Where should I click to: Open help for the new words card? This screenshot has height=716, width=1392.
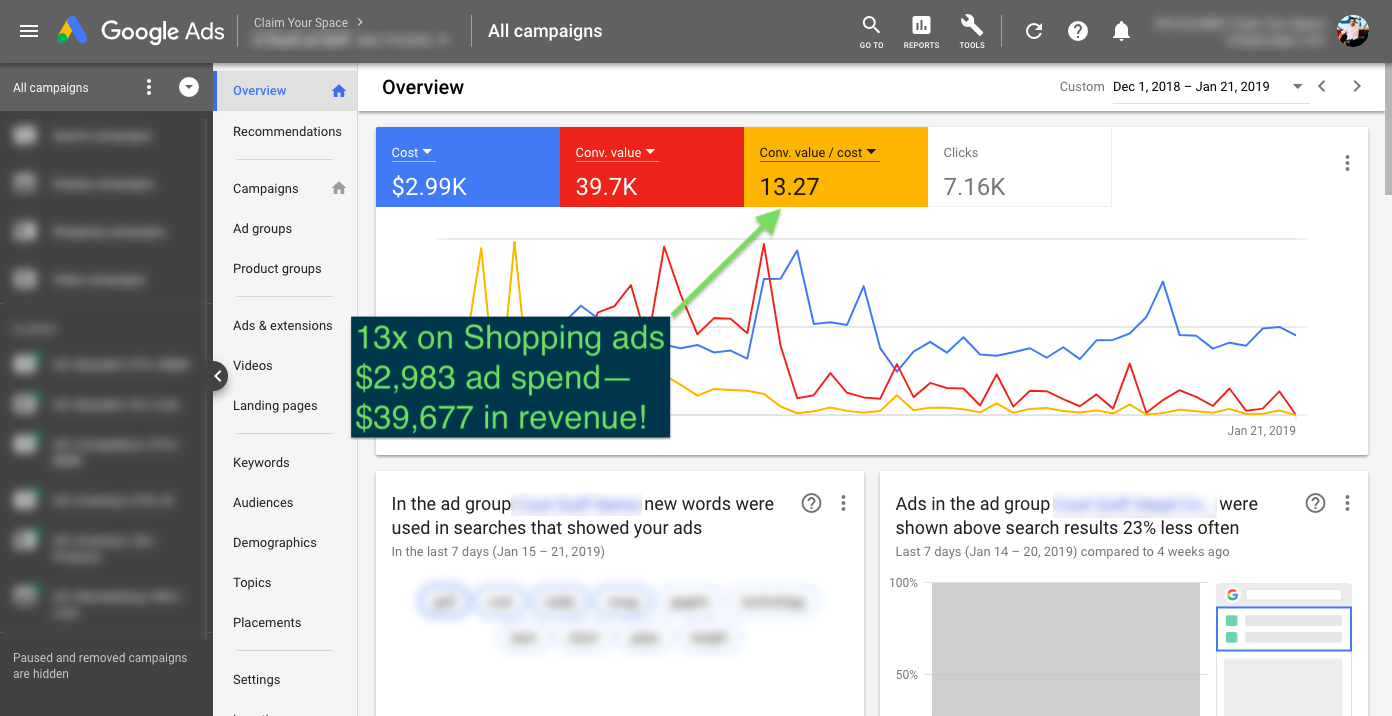pyautogui.click(x=812, y=503)
